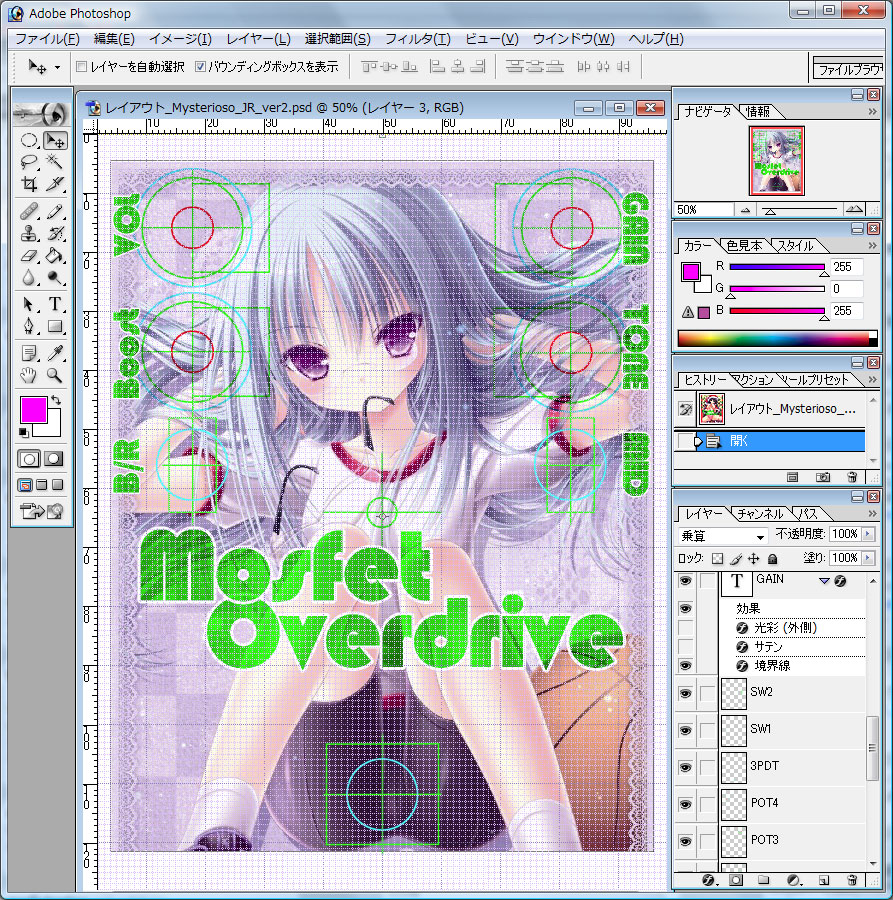This screenshot has width=893, height=900.
Task: Select the Rectangle shape tool
Action: (x=55, y=327)
